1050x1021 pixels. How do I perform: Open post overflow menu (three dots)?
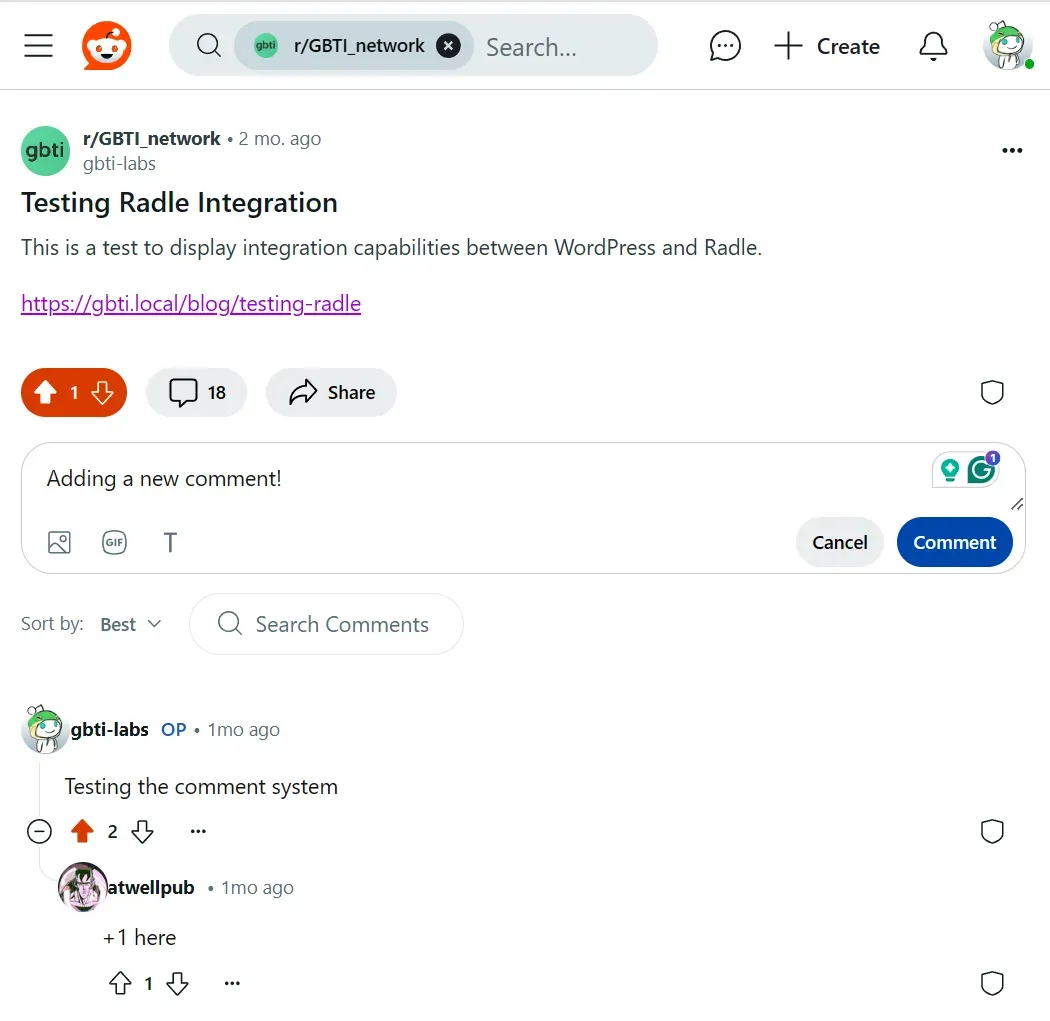1012,151
